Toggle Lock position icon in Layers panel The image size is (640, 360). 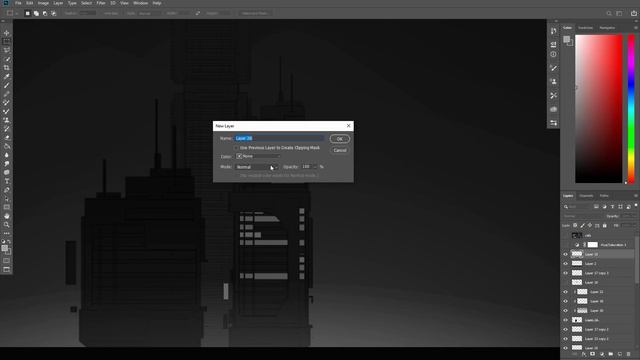[x=590, y=225]
